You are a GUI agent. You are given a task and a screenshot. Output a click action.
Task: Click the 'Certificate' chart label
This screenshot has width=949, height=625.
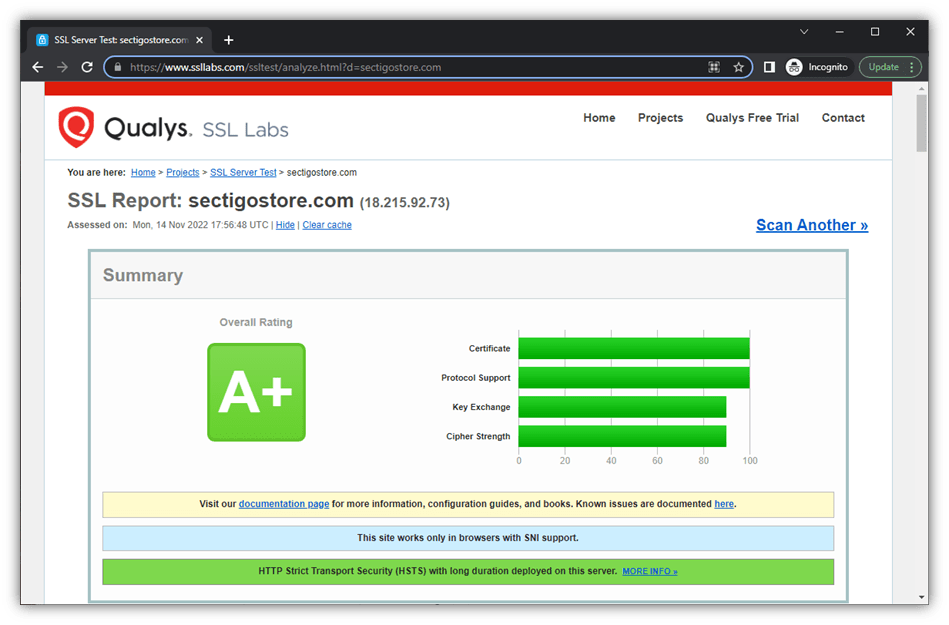click(490, 348)
